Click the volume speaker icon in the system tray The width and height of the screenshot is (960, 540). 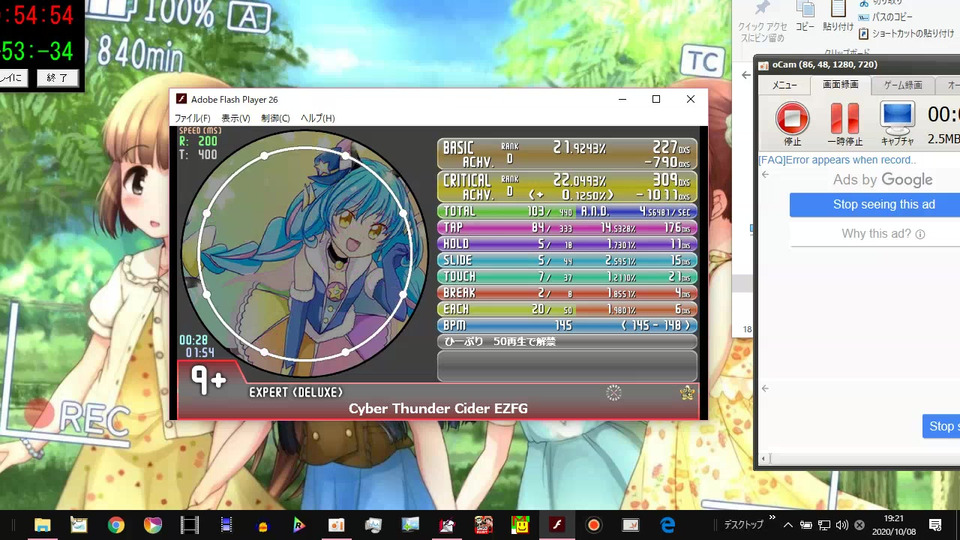(842, 525)
